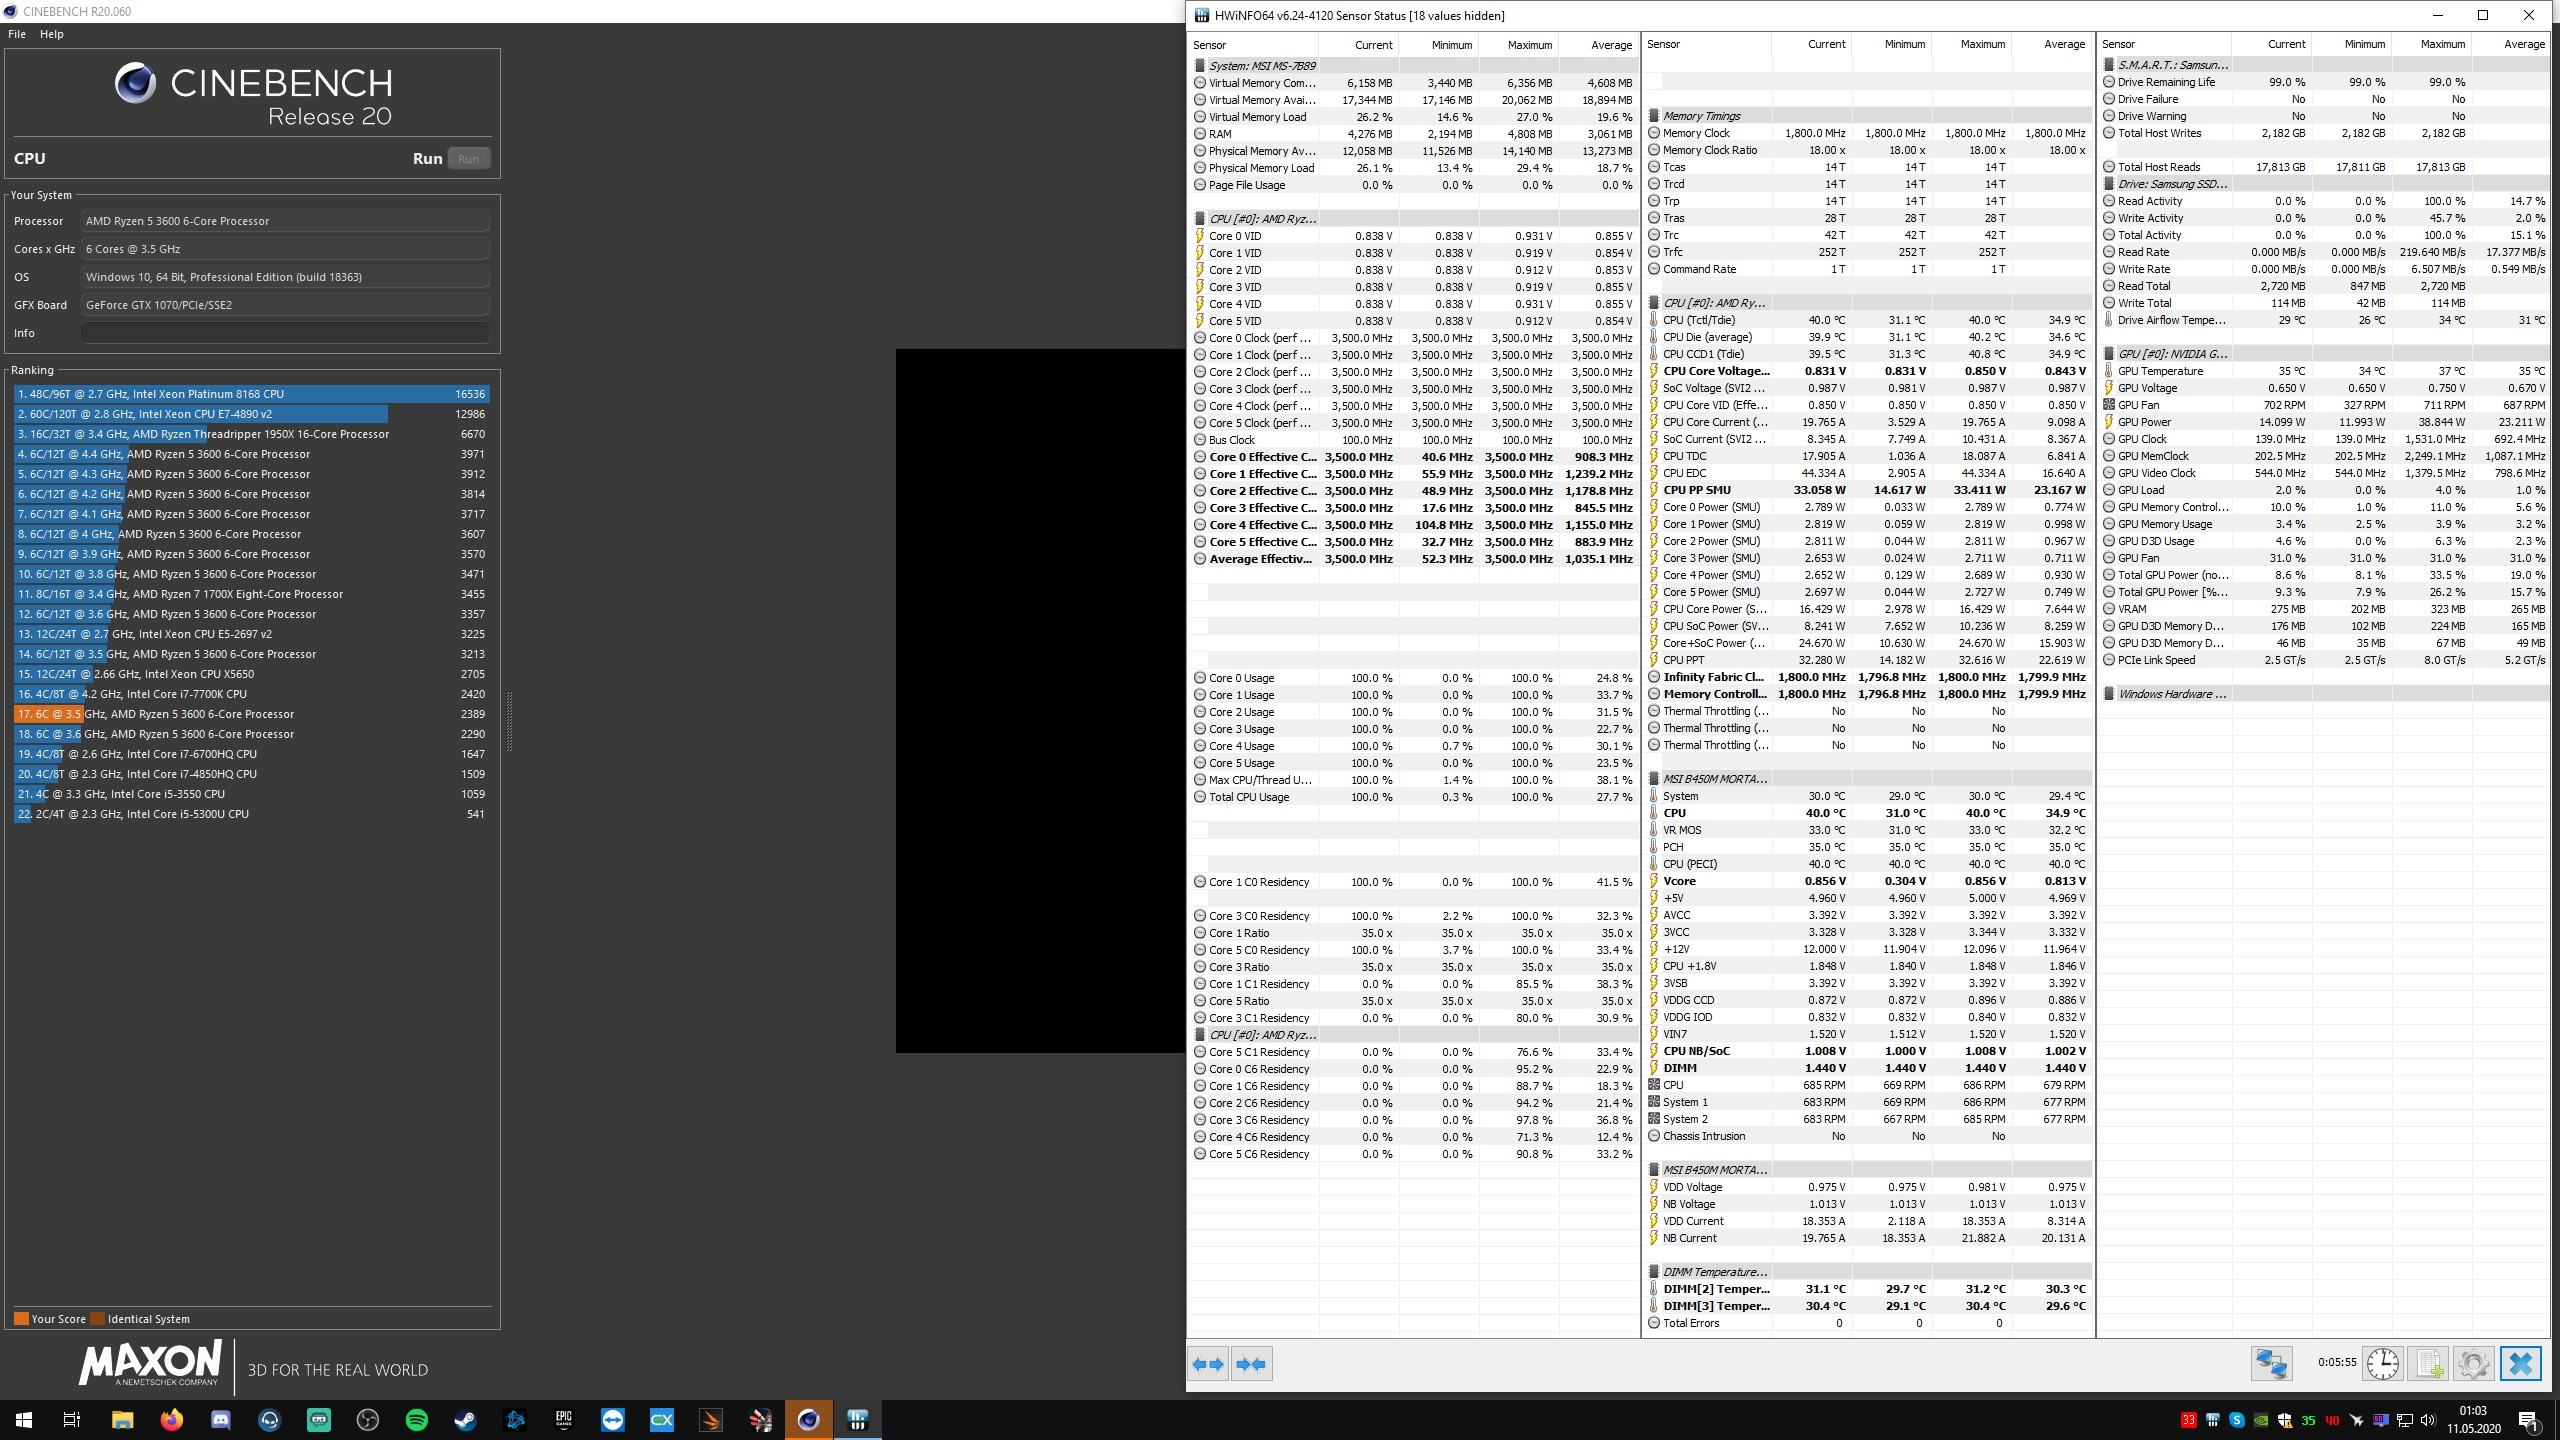The image size is (2560, 1440).
Task: Click HWiNFO remote network monitoring icon
Action: click(2271, 1364)
